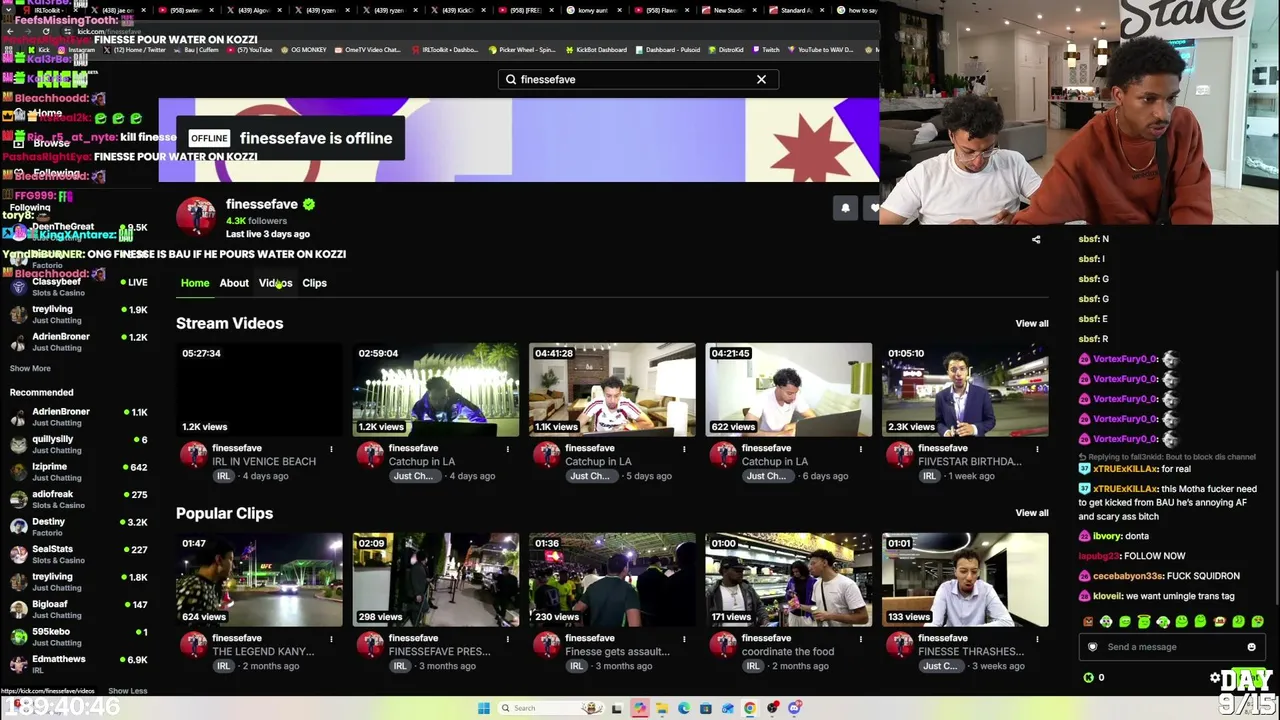The height and width of the screenshot is (720, 1280).
Task: Open finessefave's large profile avatar
Action: [196, 216]
